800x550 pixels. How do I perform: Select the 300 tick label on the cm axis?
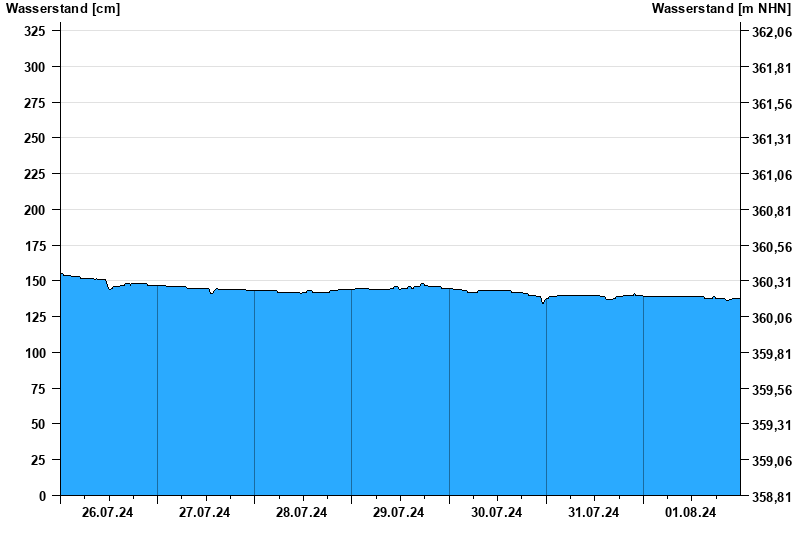(35, 67)
